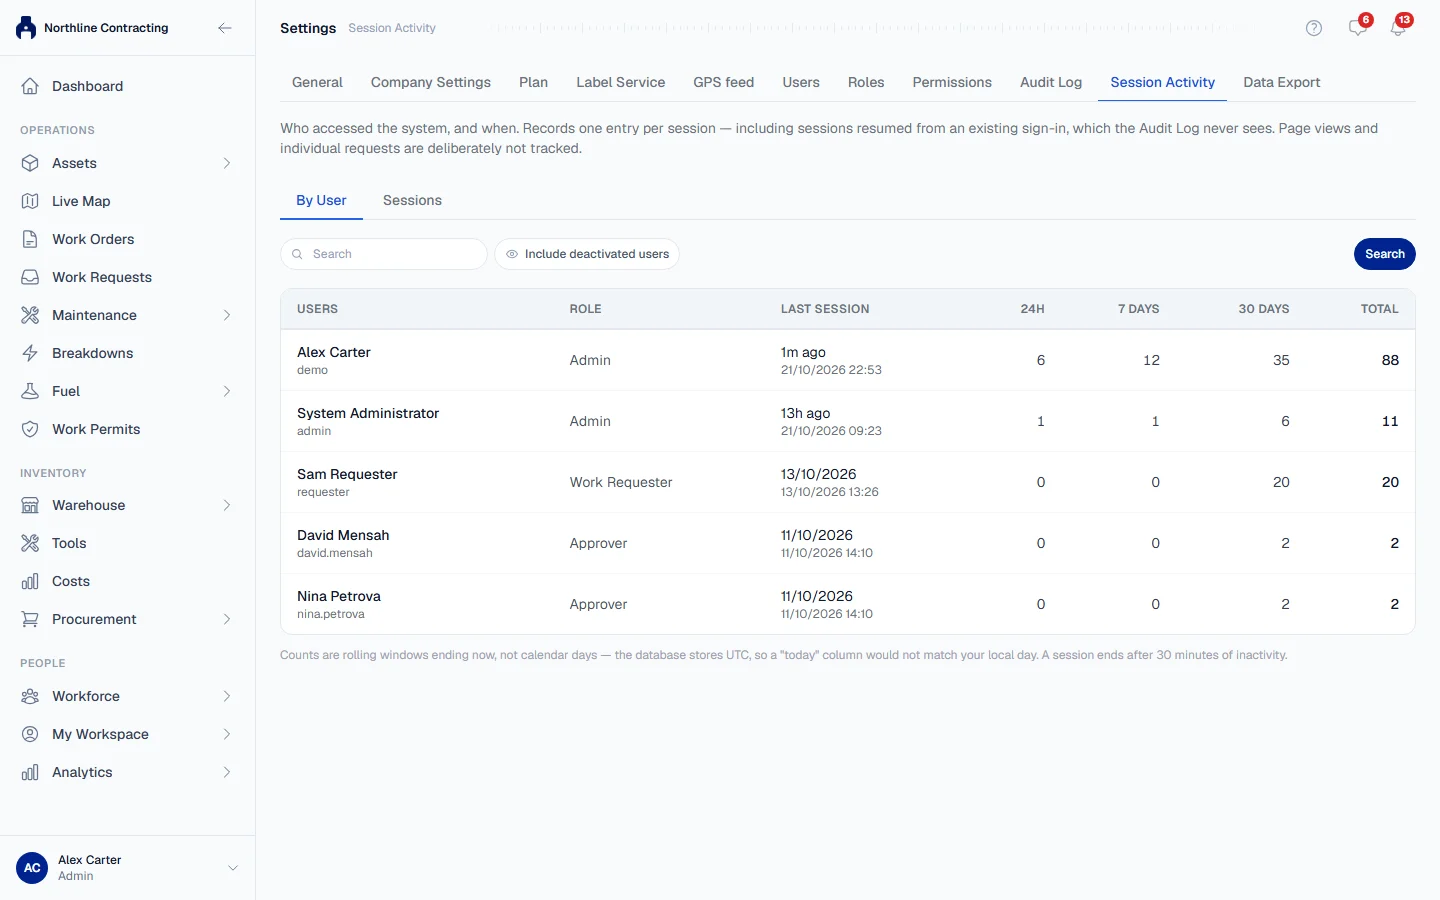The width and height of the screenshot is (1440, 900).
Task: Click the Work Requests inbox icon
Action: [x=30, y=277]
